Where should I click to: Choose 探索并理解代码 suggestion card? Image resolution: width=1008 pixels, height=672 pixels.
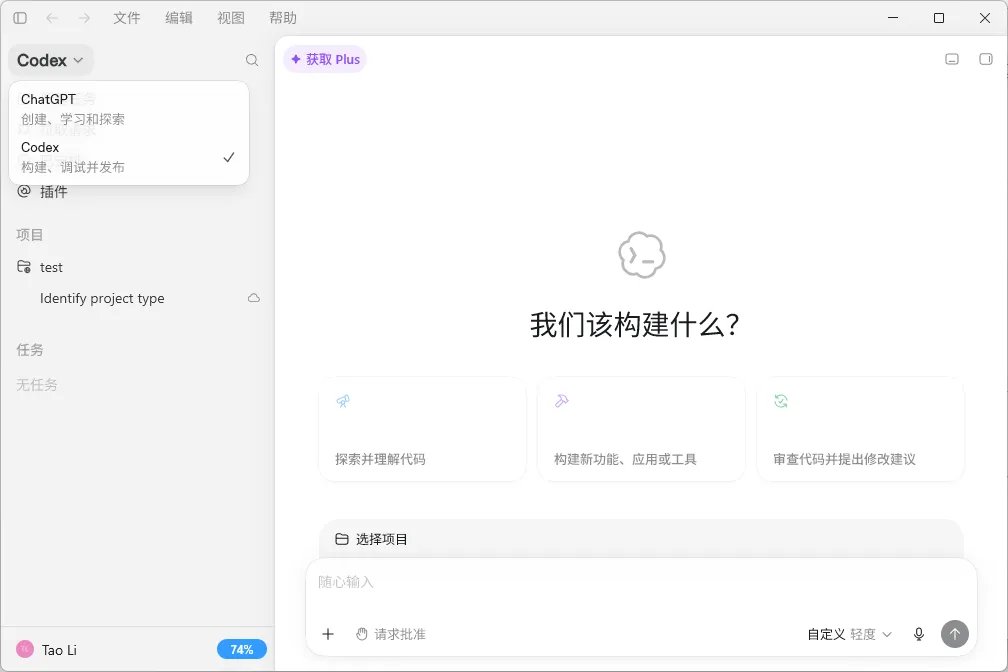tap(422, 429)
